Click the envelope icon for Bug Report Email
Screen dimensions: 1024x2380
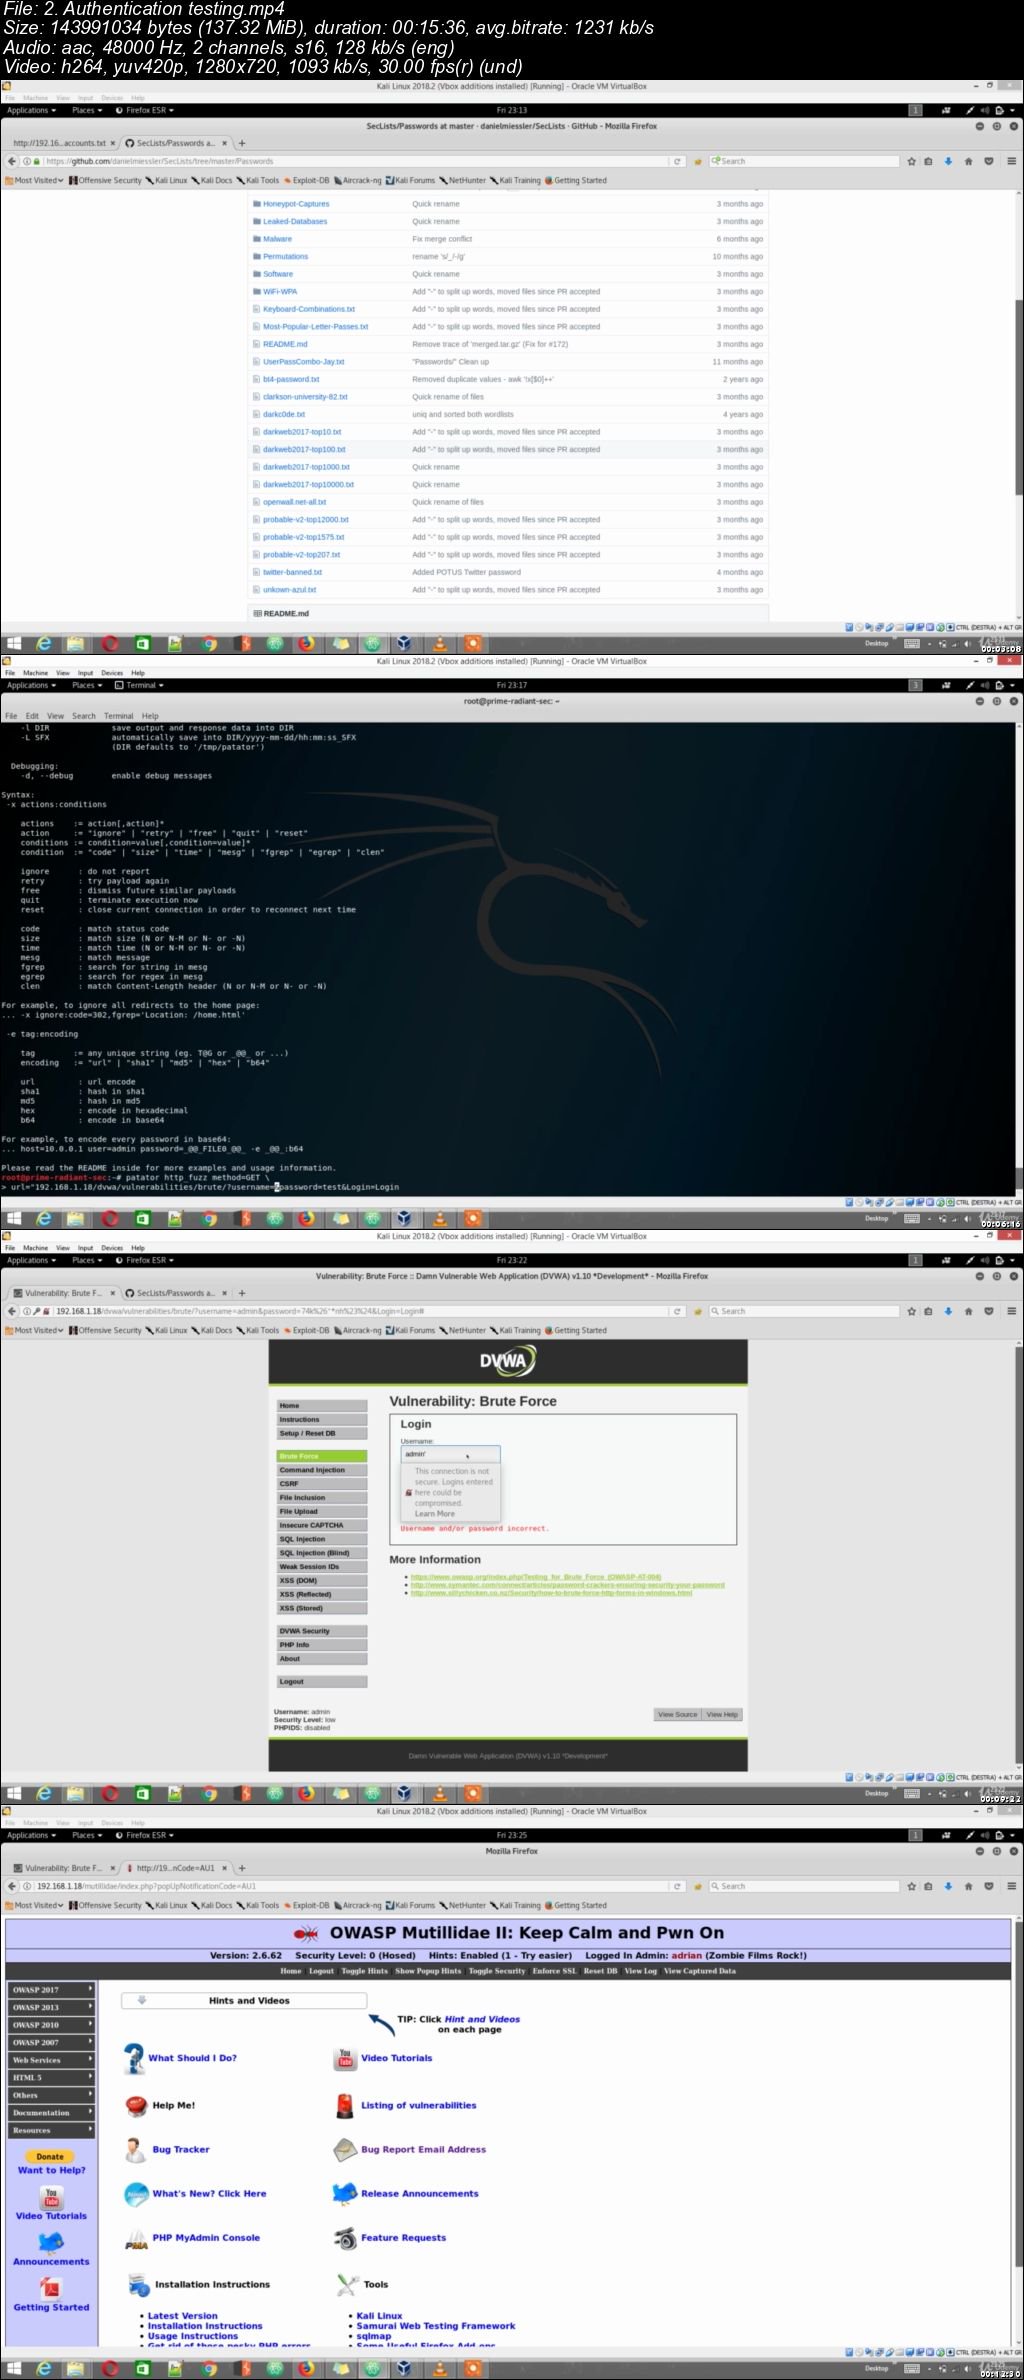[345, 2149]
